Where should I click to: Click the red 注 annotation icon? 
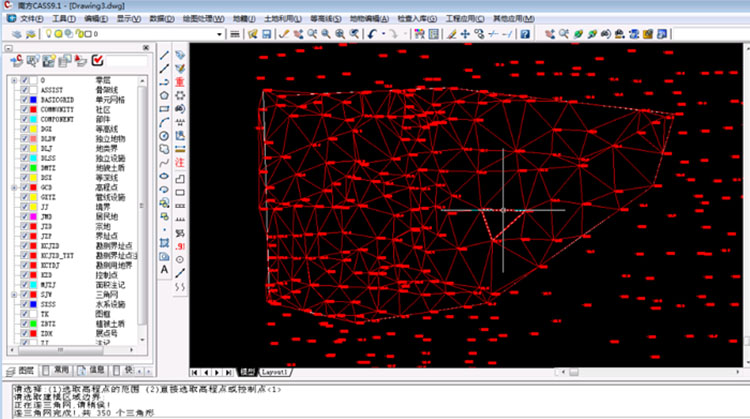180,163
